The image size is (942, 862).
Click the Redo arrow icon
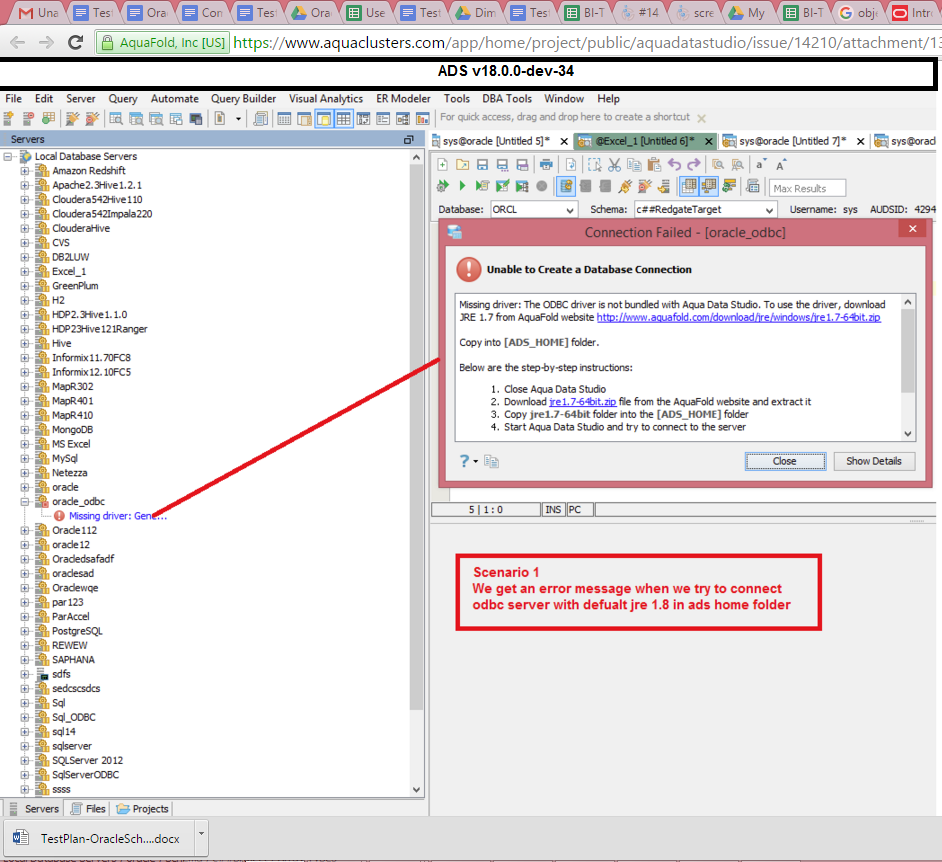click(x=694, y=165)
